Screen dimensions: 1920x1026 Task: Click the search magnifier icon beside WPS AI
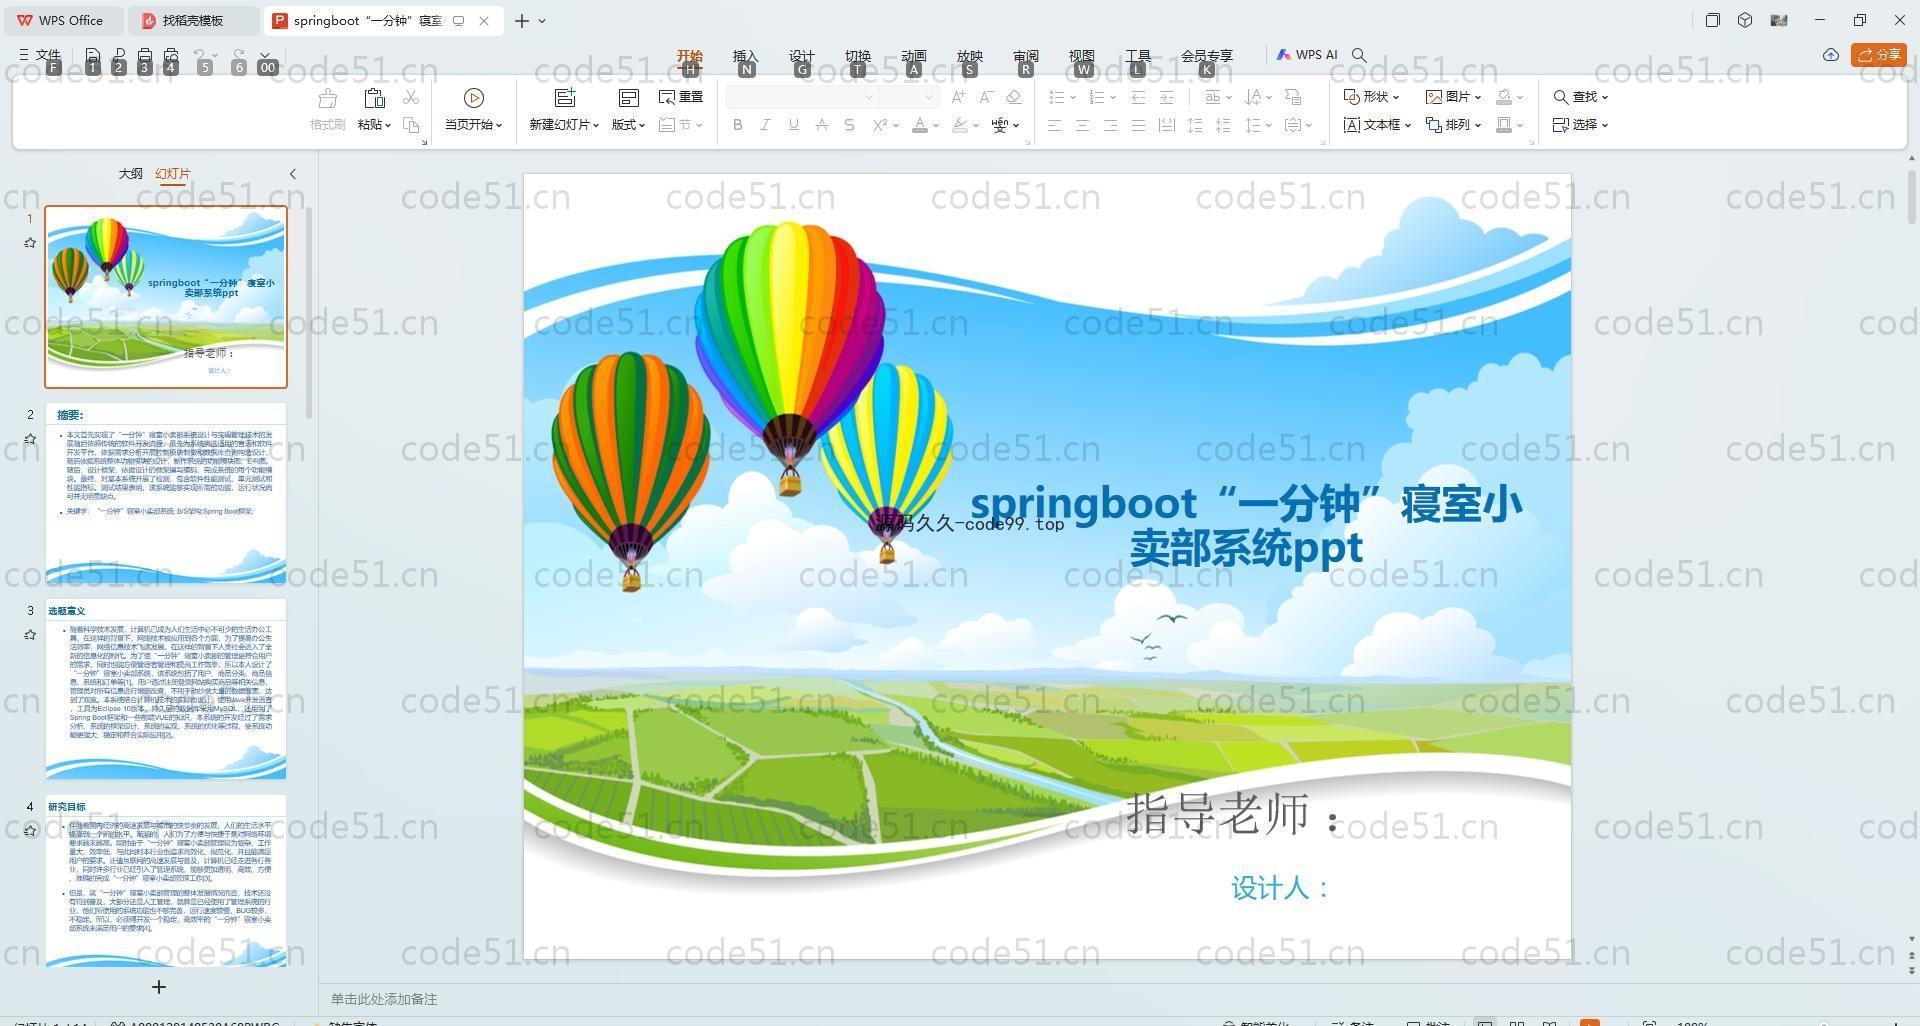[1359, 55]
